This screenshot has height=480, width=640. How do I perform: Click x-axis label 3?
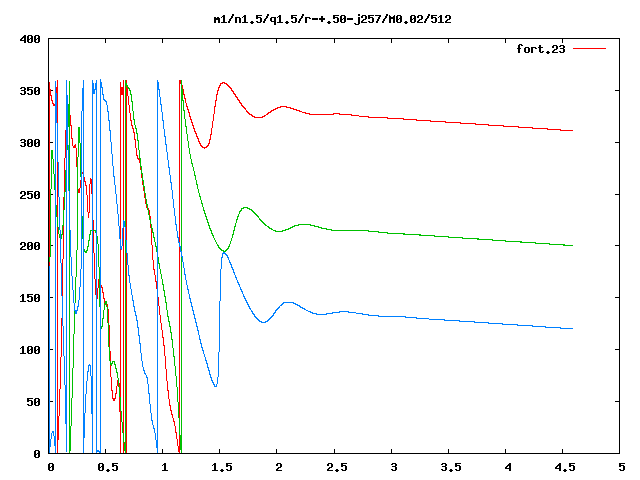pos(393,467)
